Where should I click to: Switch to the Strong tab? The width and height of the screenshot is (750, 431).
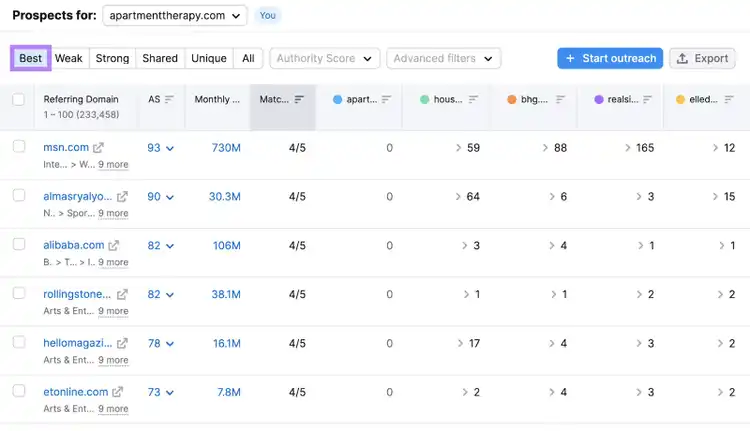pyautogui.click(x=112, y=58)
